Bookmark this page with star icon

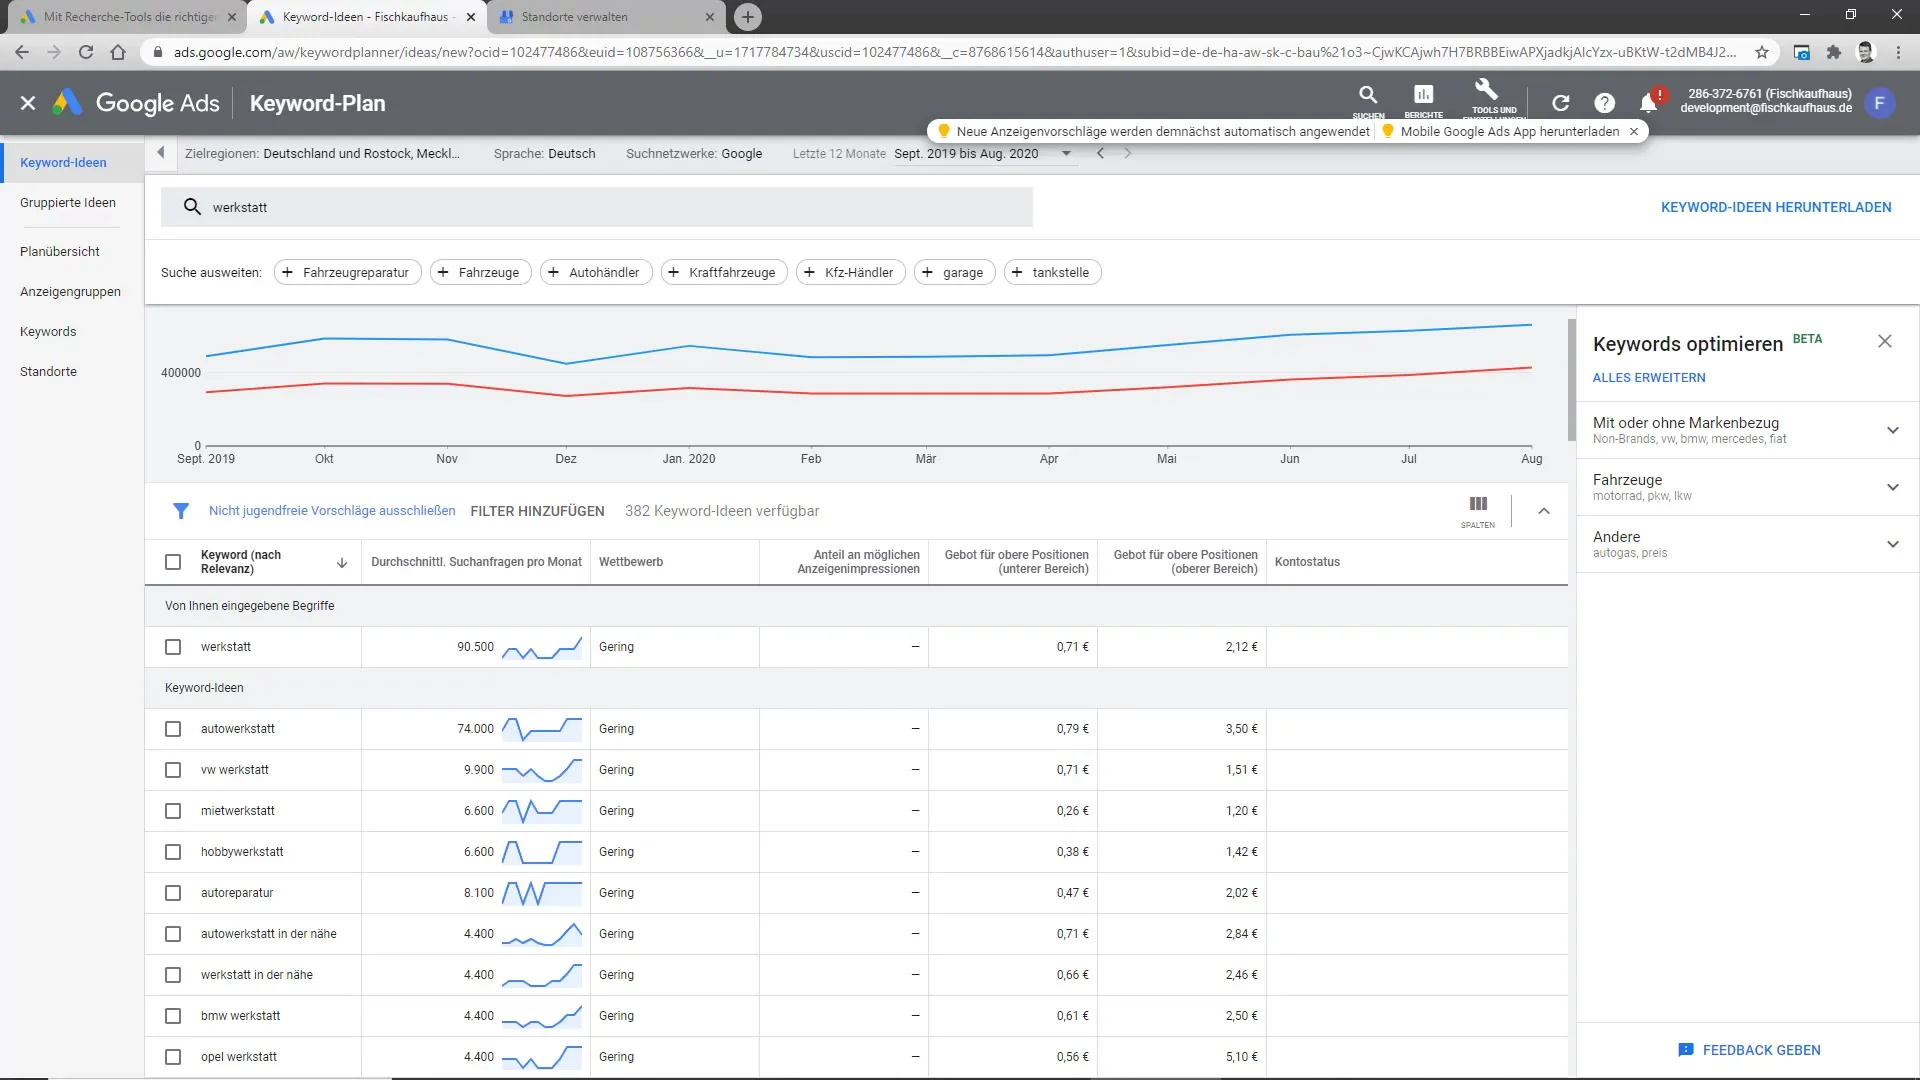pyautogui.click(x=1762, y=52)
